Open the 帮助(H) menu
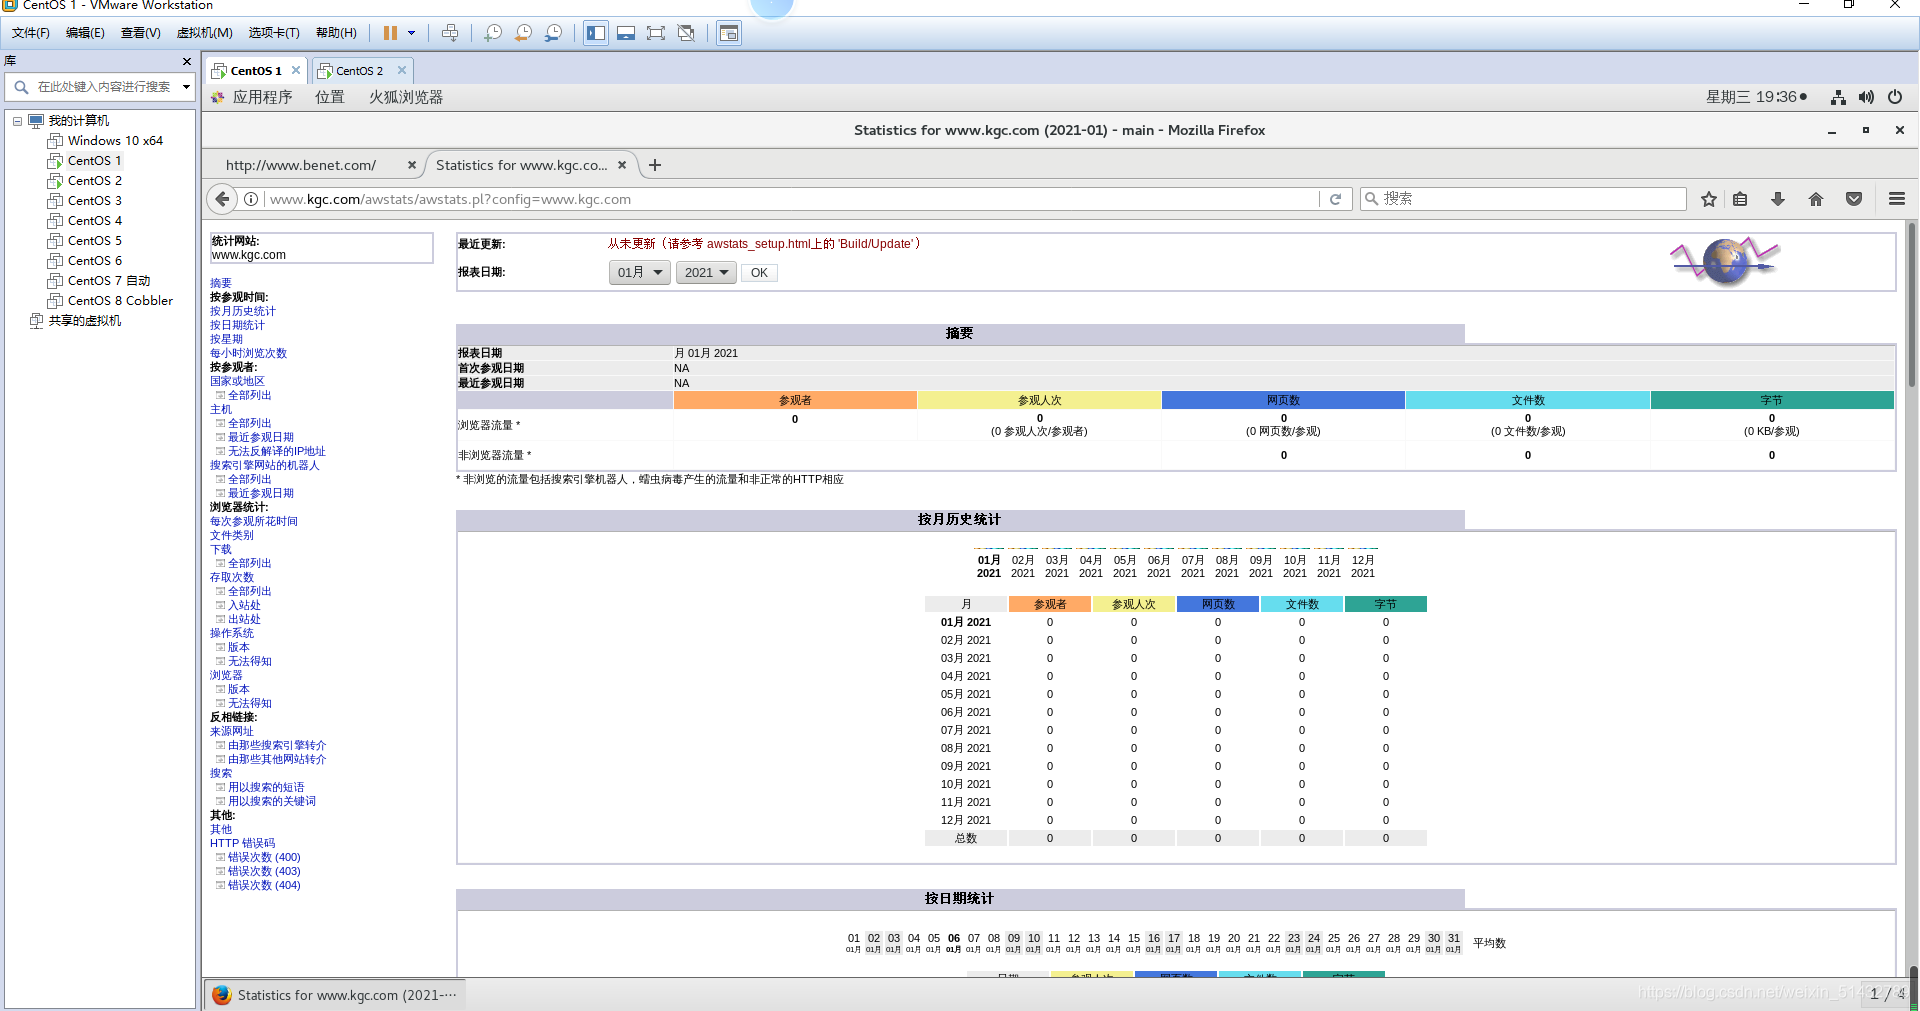This screenshot has height=1011, width=1920. click(x=336, y=33)
